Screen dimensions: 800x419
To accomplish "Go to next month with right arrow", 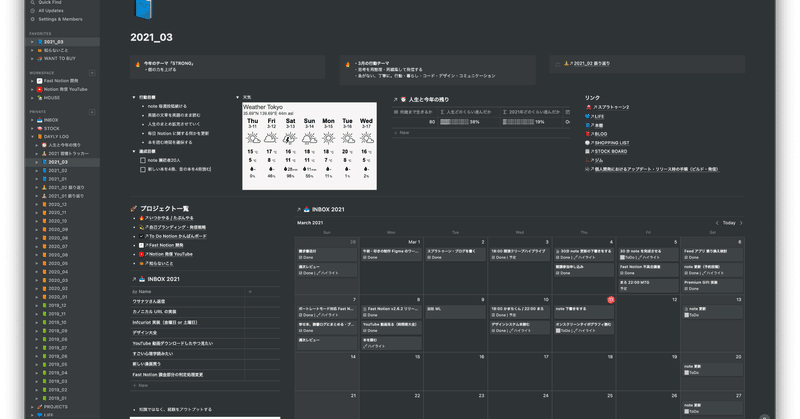I will pyautogui.click(x=741, y=223).
